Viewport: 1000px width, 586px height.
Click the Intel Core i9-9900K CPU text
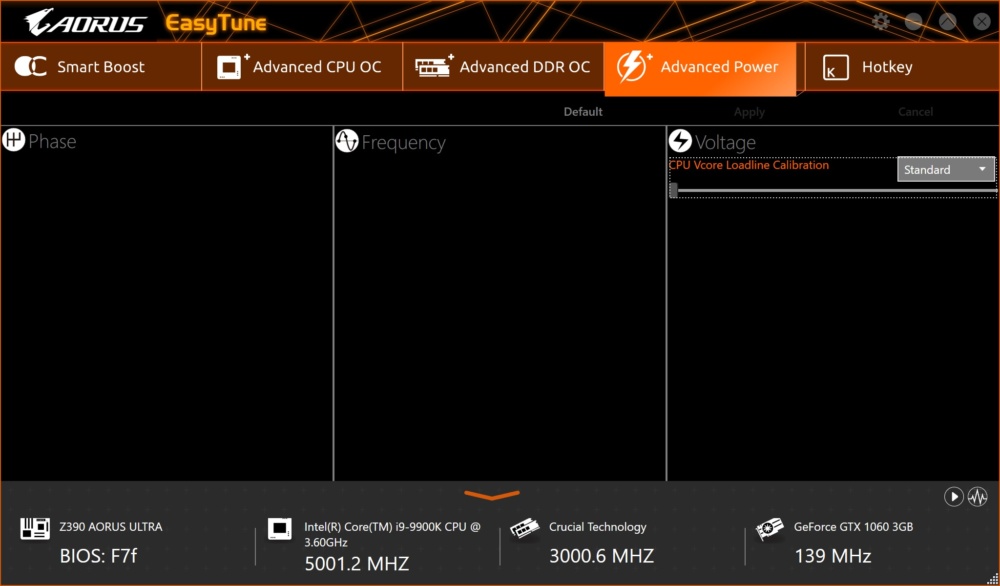393,534
